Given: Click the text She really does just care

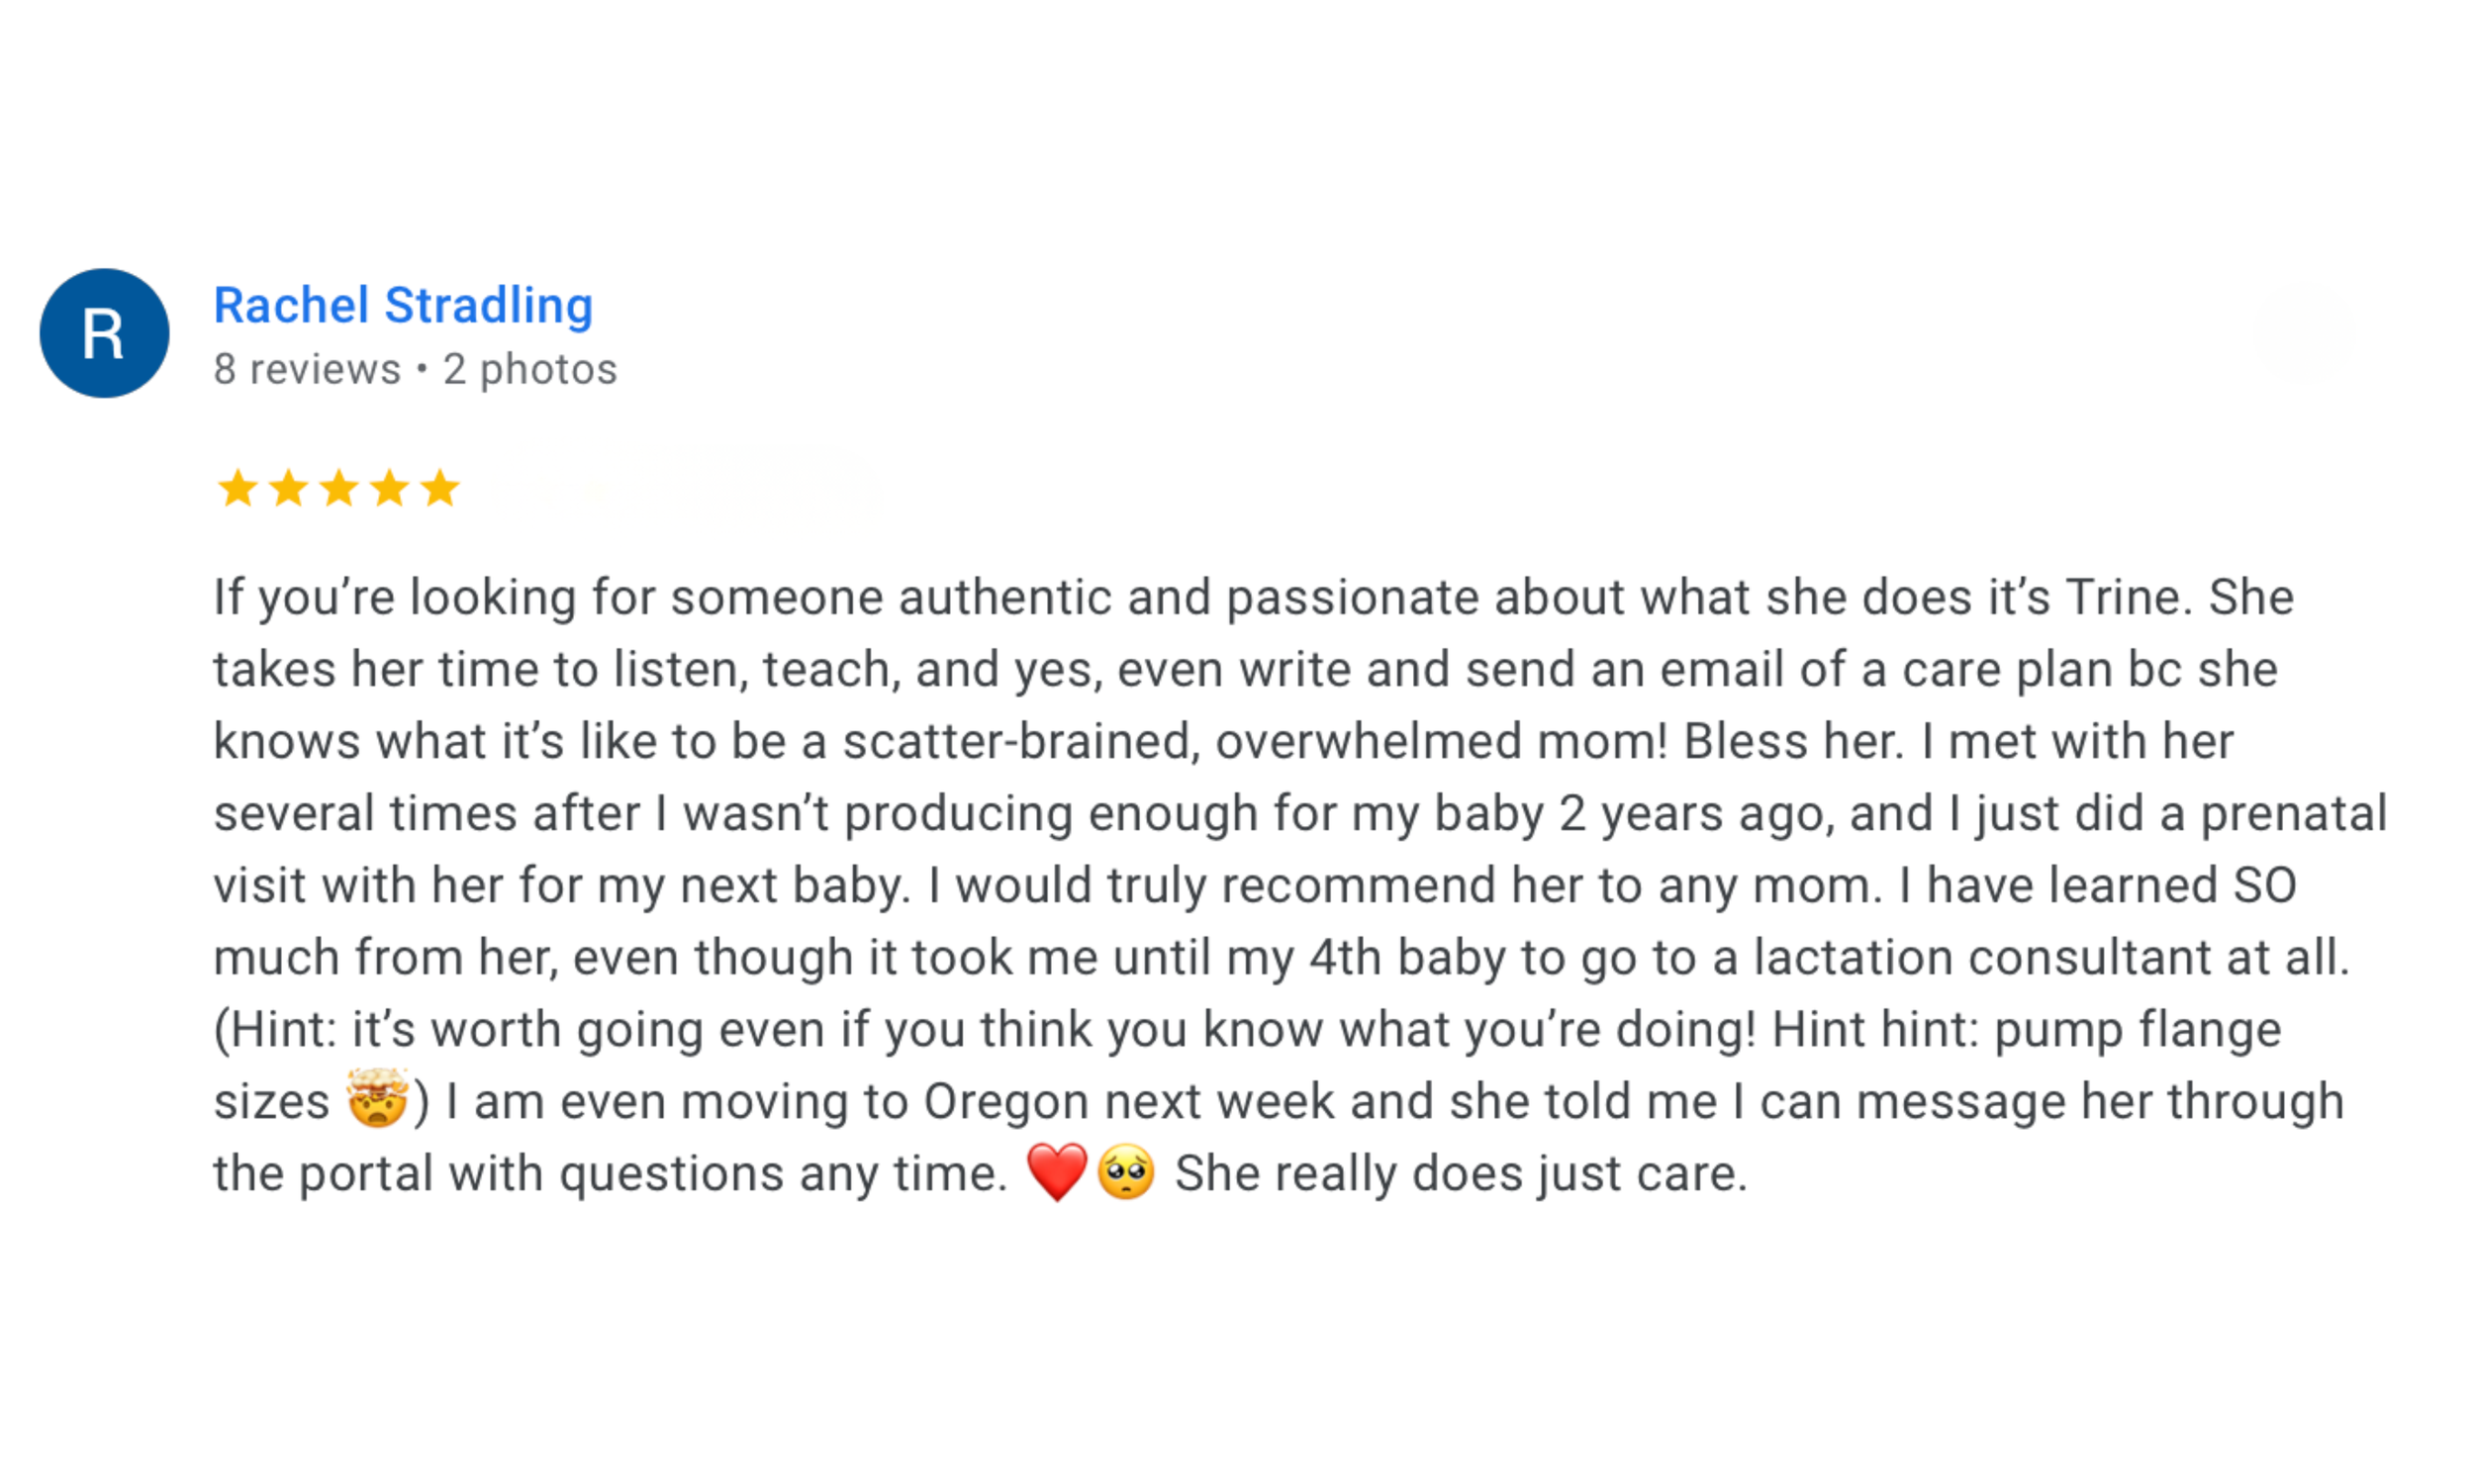Looking at the screenshot, I should click(x=1460, y=1174).
